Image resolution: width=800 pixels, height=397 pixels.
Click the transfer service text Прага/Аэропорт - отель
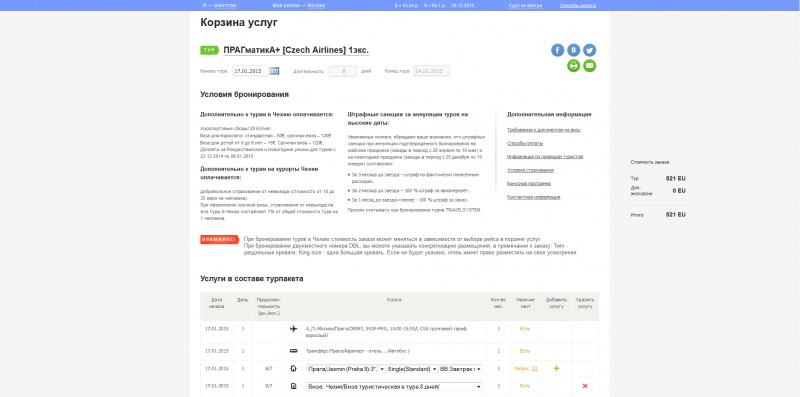[x=358, y=351]
